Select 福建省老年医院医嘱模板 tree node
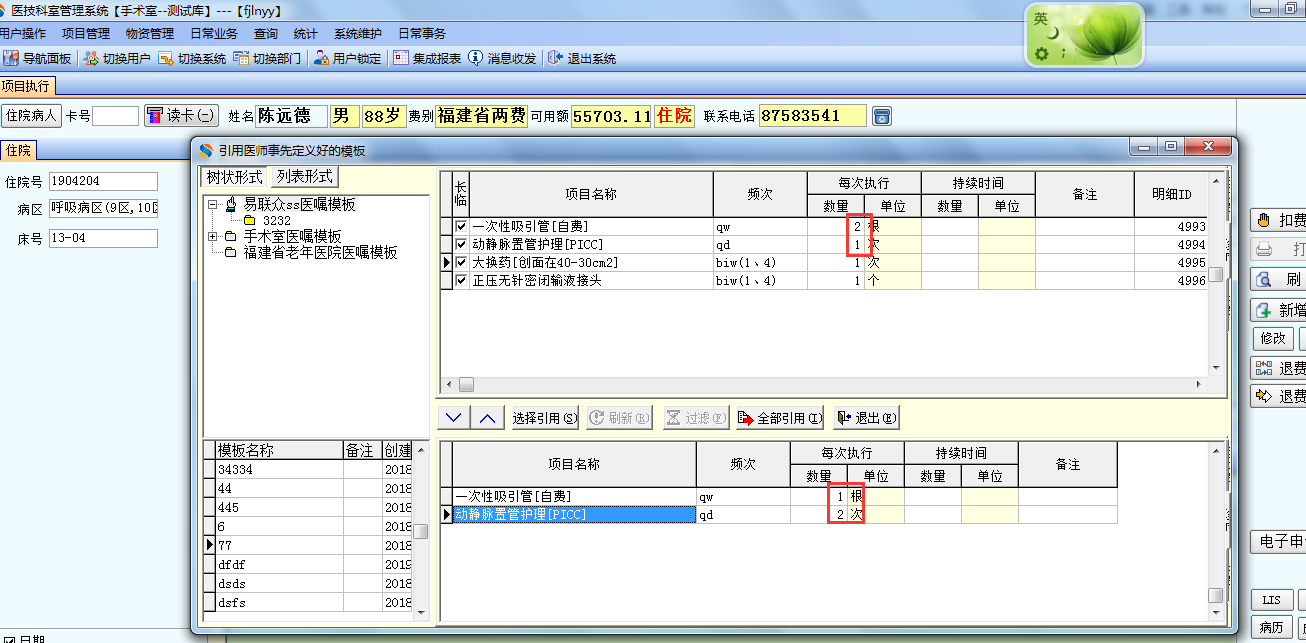Screen dimensions: 1306x643 tap(320, 253)
